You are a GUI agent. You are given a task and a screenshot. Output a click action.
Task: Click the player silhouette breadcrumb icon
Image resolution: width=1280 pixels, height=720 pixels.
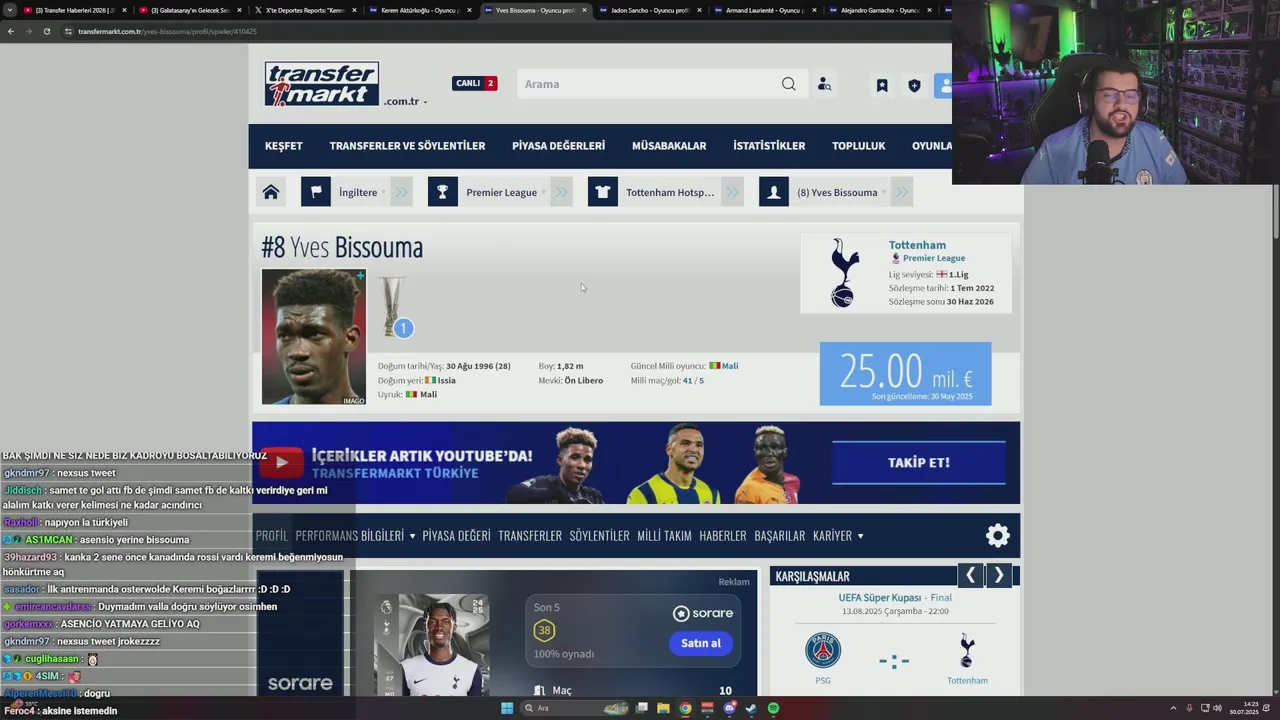point(774,192)
